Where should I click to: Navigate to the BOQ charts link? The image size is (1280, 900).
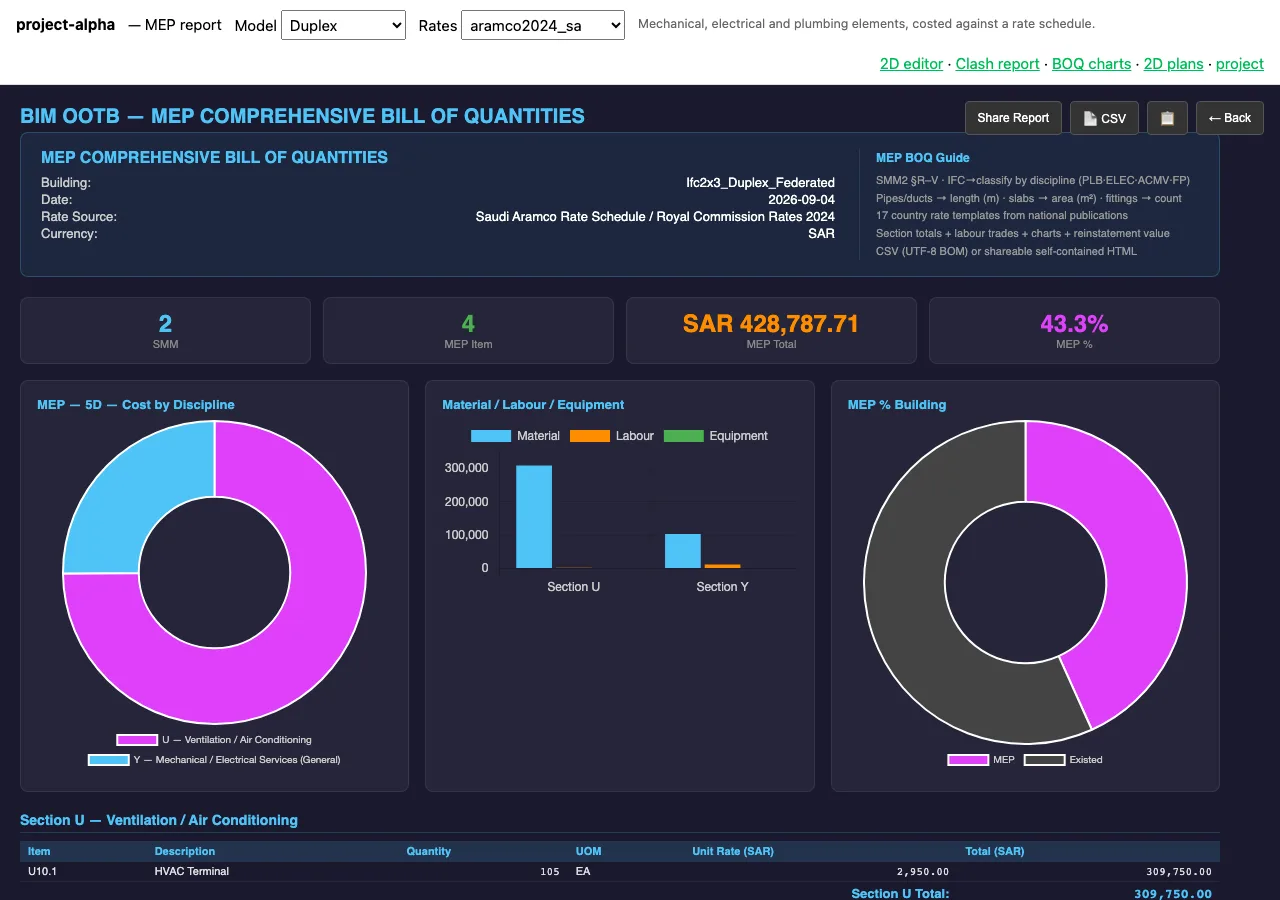(1091, 64)
